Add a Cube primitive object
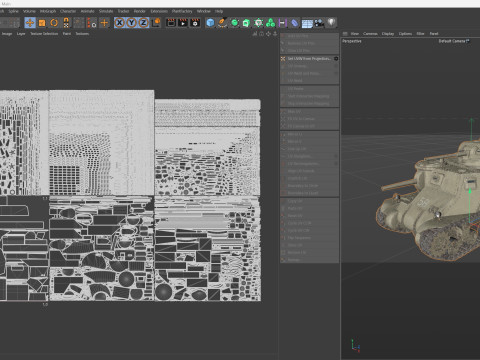The width and height of the screenshot is (480, 360). (210, 23)
